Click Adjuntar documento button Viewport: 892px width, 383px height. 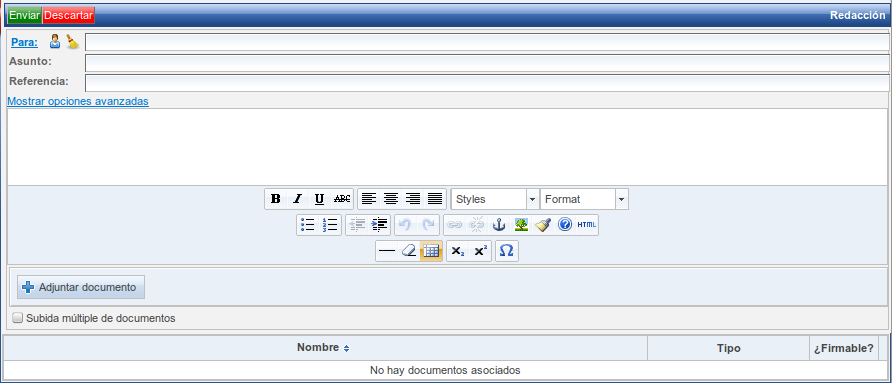81,287
